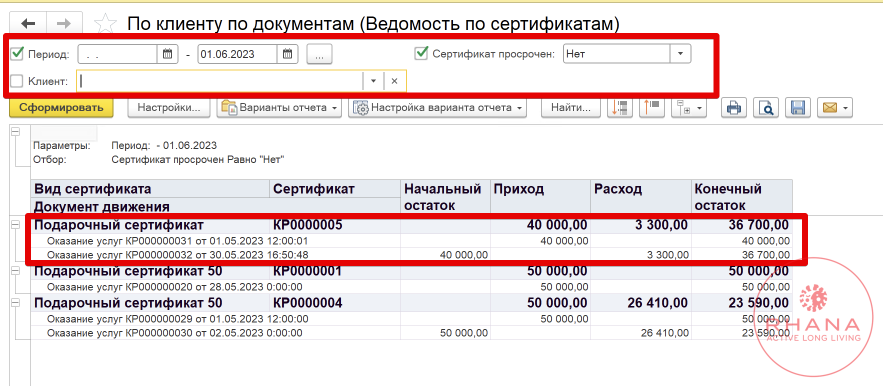
Task: Open the group level dropdown icon
Action: (x=689, y=108)
